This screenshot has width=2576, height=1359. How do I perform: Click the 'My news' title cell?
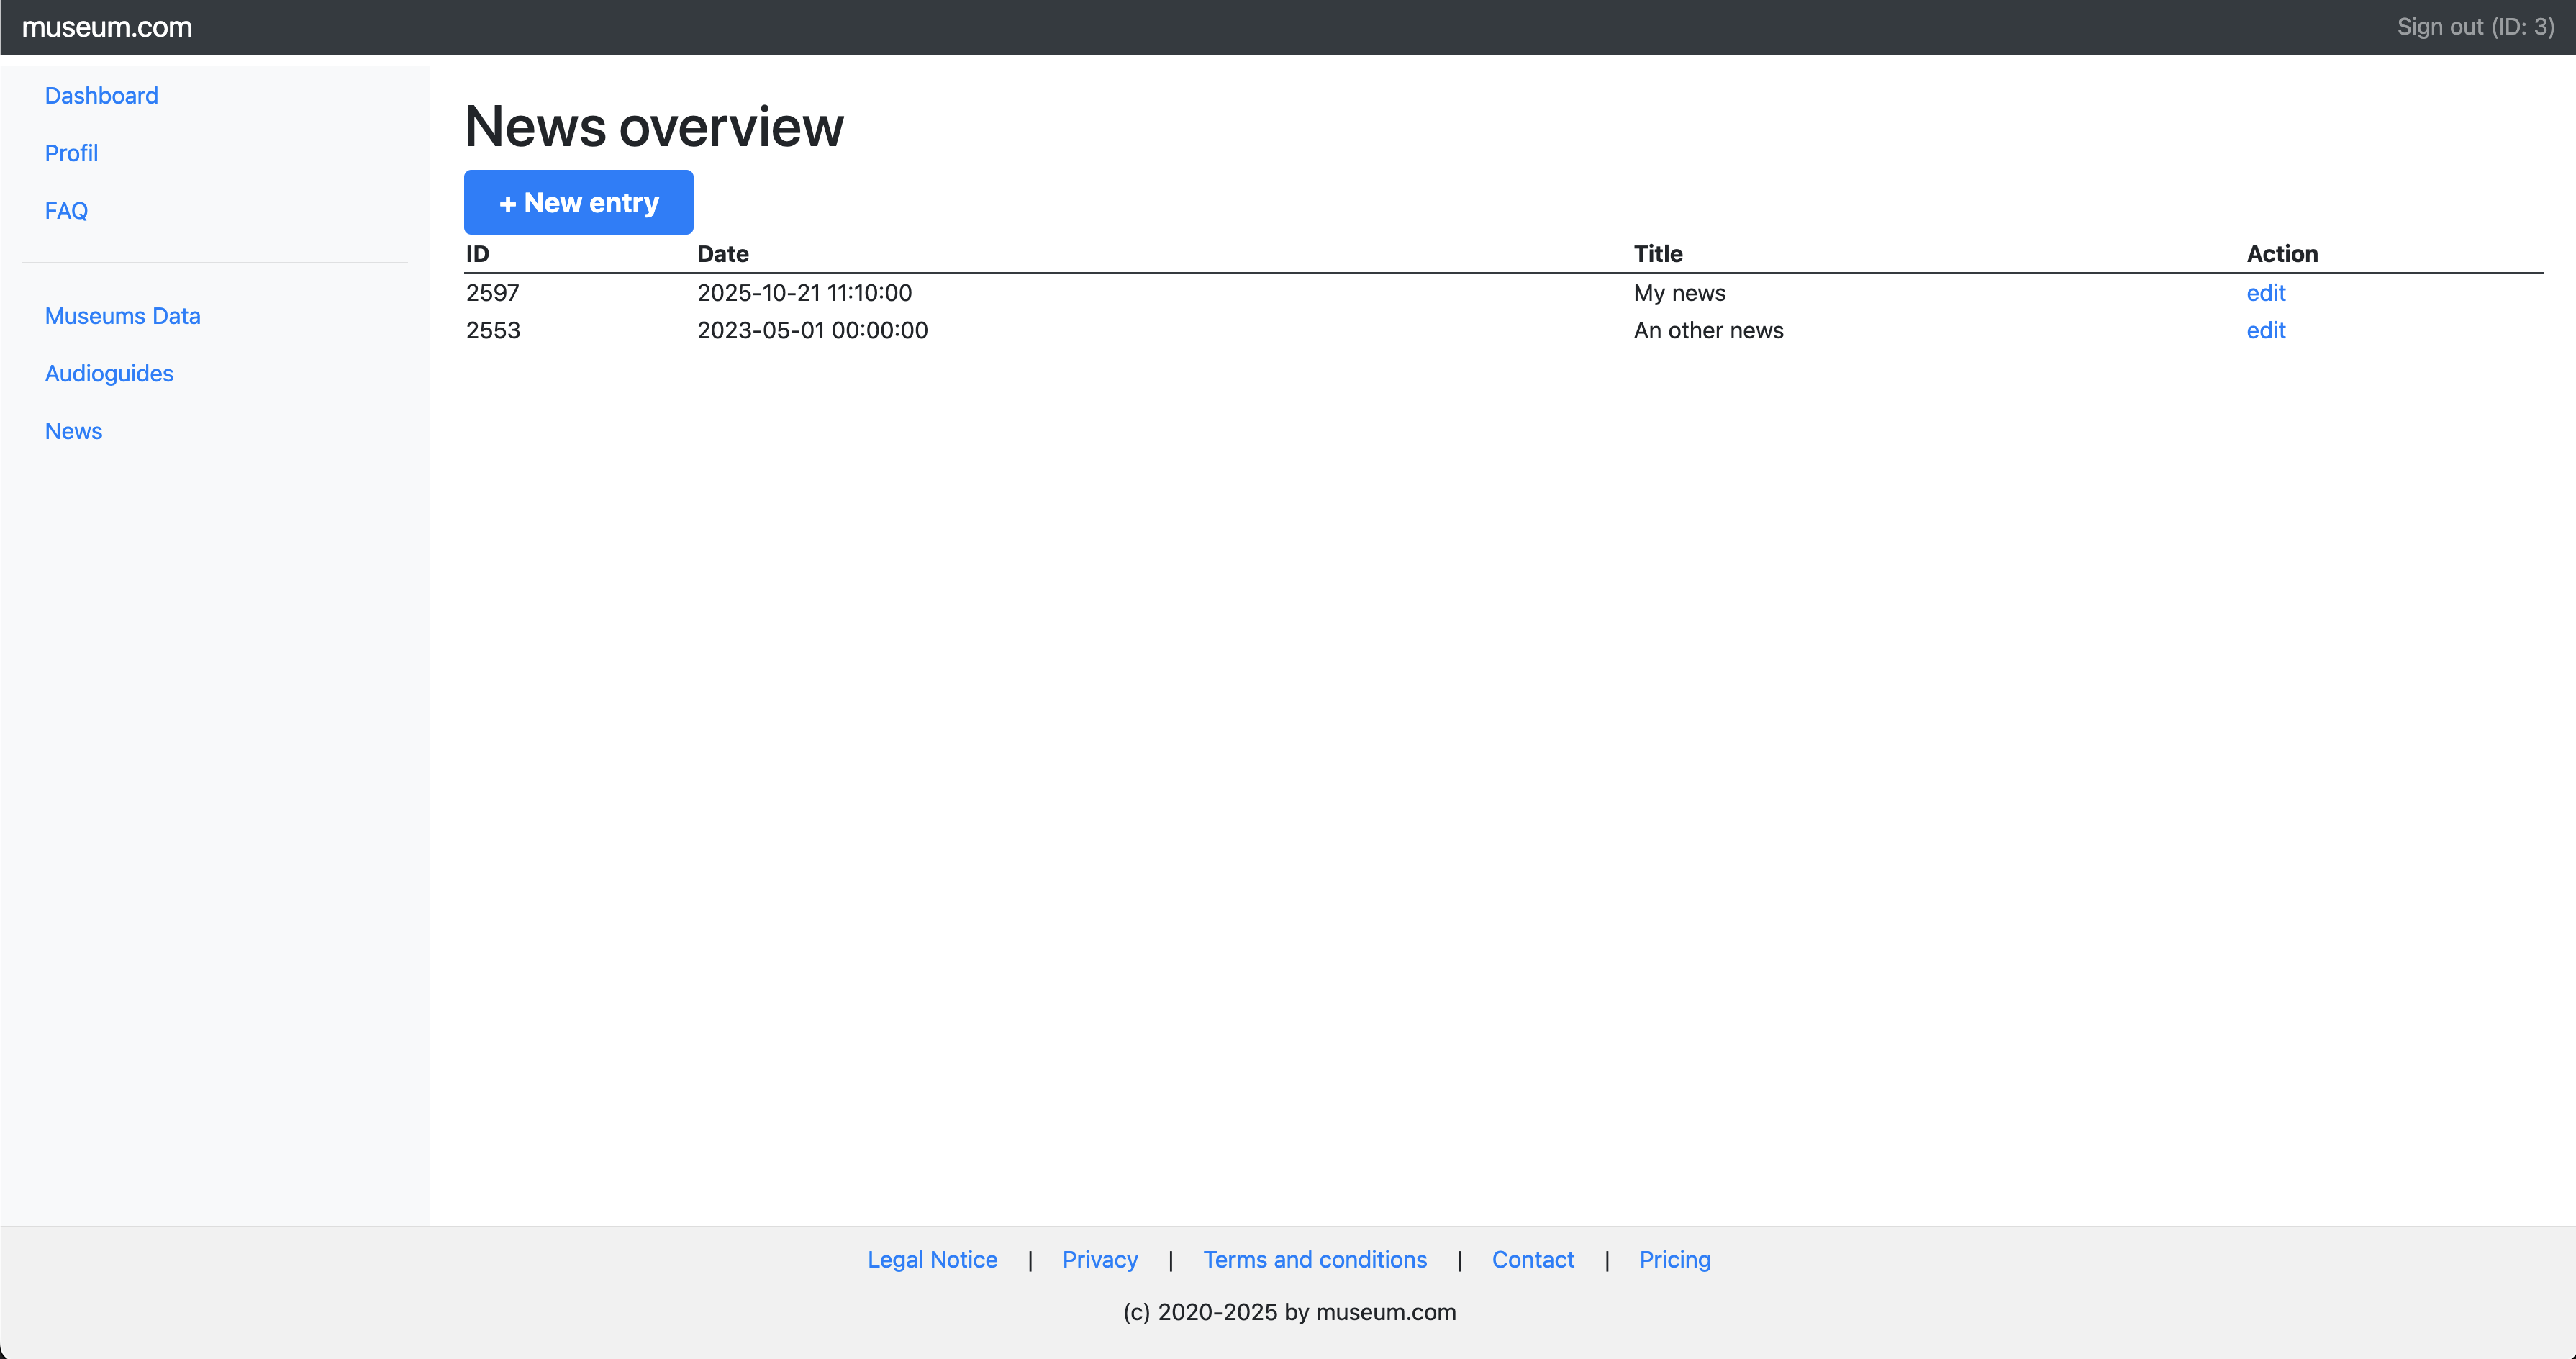1679,293
